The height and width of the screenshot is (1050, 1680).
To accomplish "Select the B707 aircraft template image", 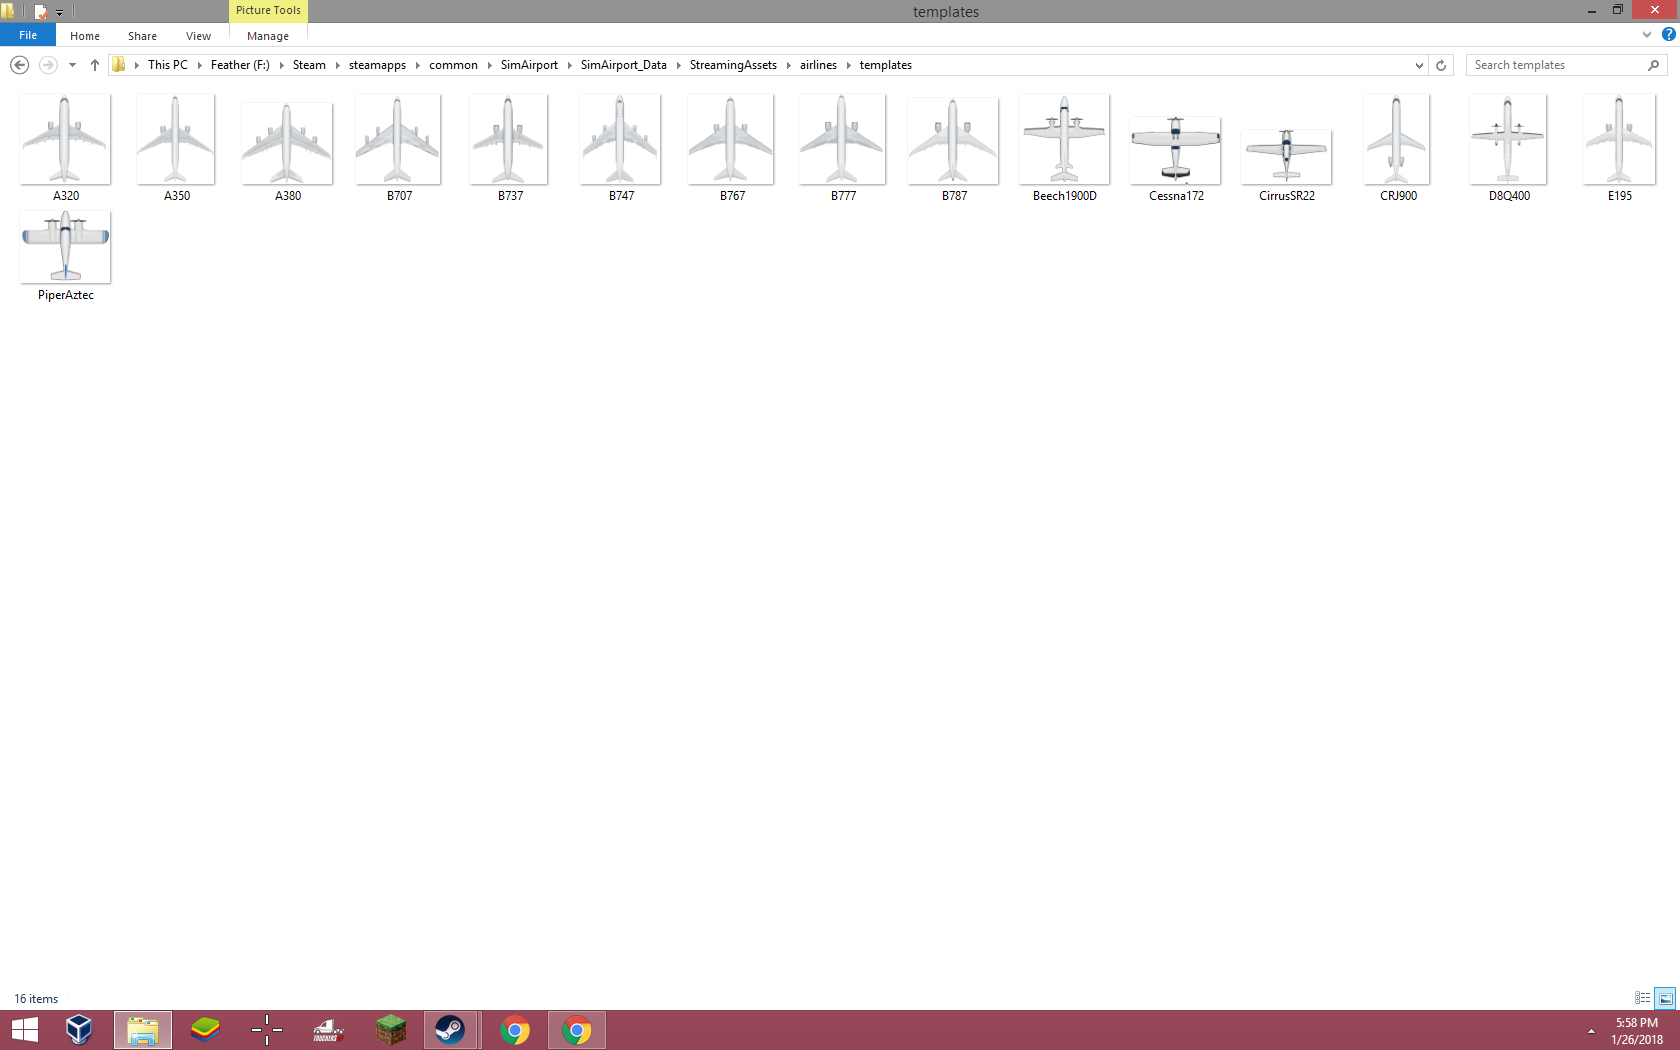I will (x=398, y=140).
